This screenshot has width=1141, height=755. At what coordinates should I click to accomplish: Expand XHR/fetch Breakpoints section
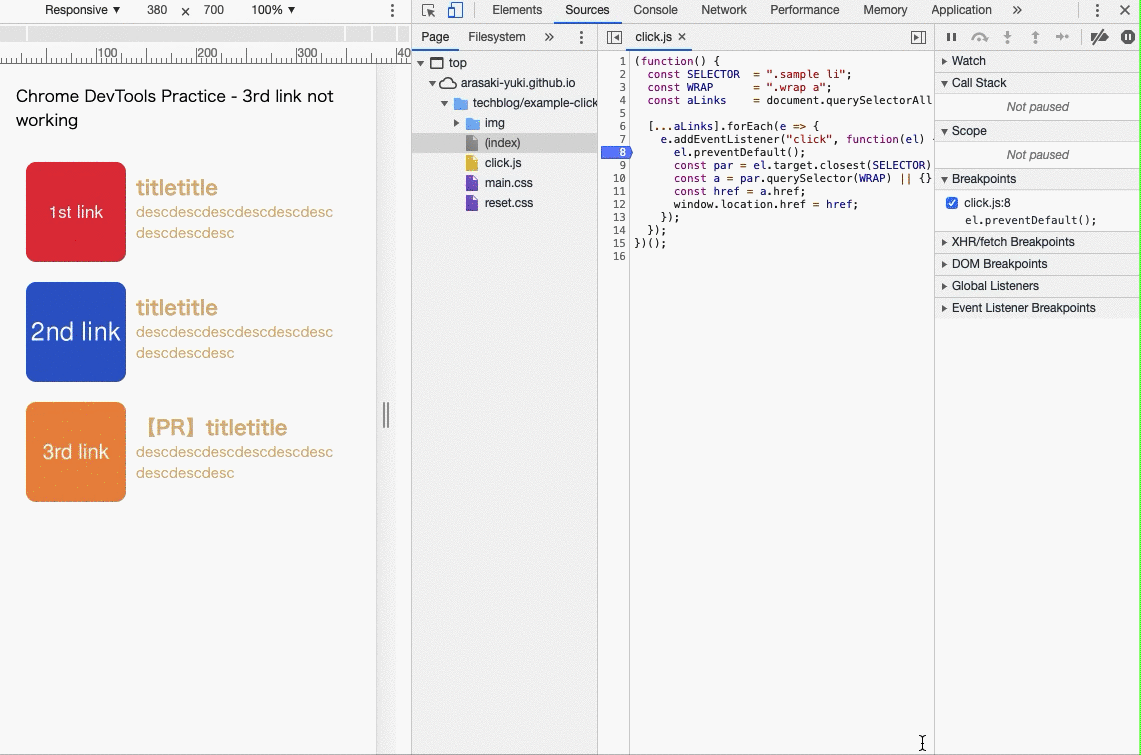[x=1012, y=242]
